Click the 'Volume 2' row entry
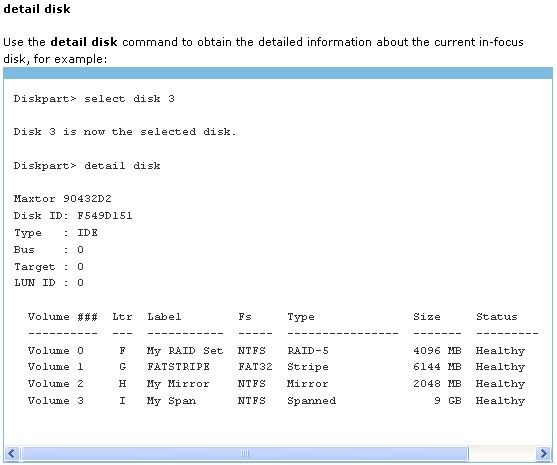This screenshot has width=557, height=465. pyautogui.click(x=56, y=384)
